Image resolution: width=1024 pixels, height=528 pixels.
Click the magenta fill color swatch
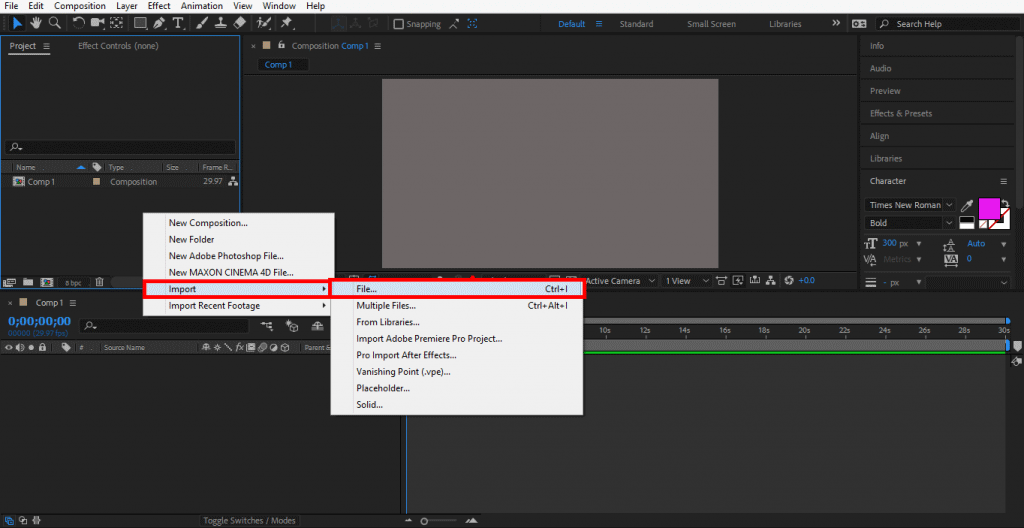tap(989, 208)
